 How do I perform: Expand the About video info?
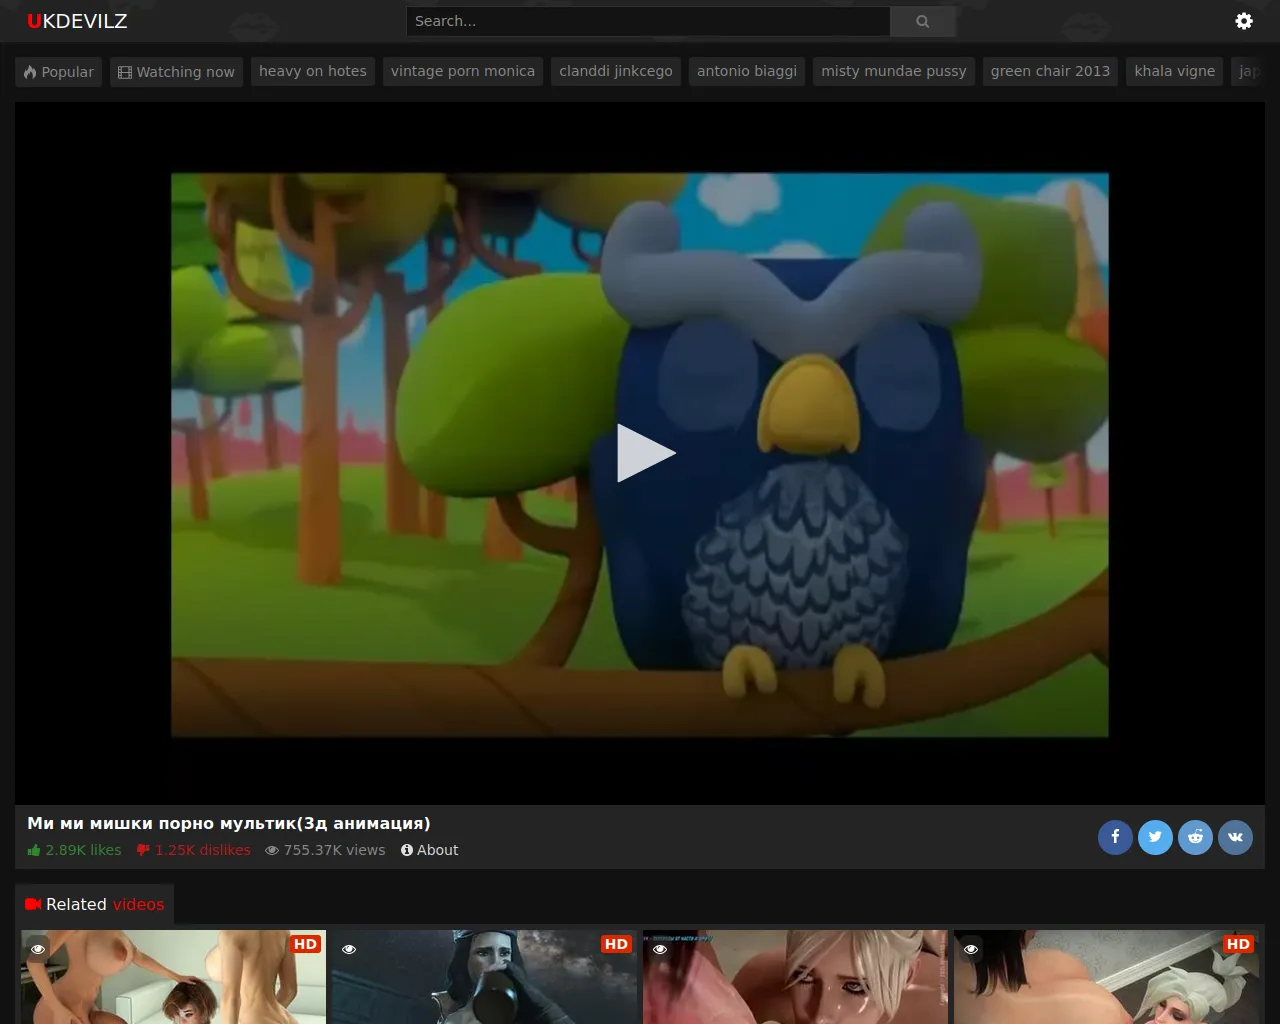click(429, 850)
